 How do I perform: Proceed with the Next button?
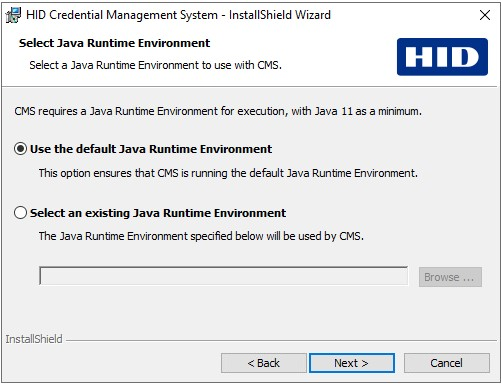click(352, 363)
